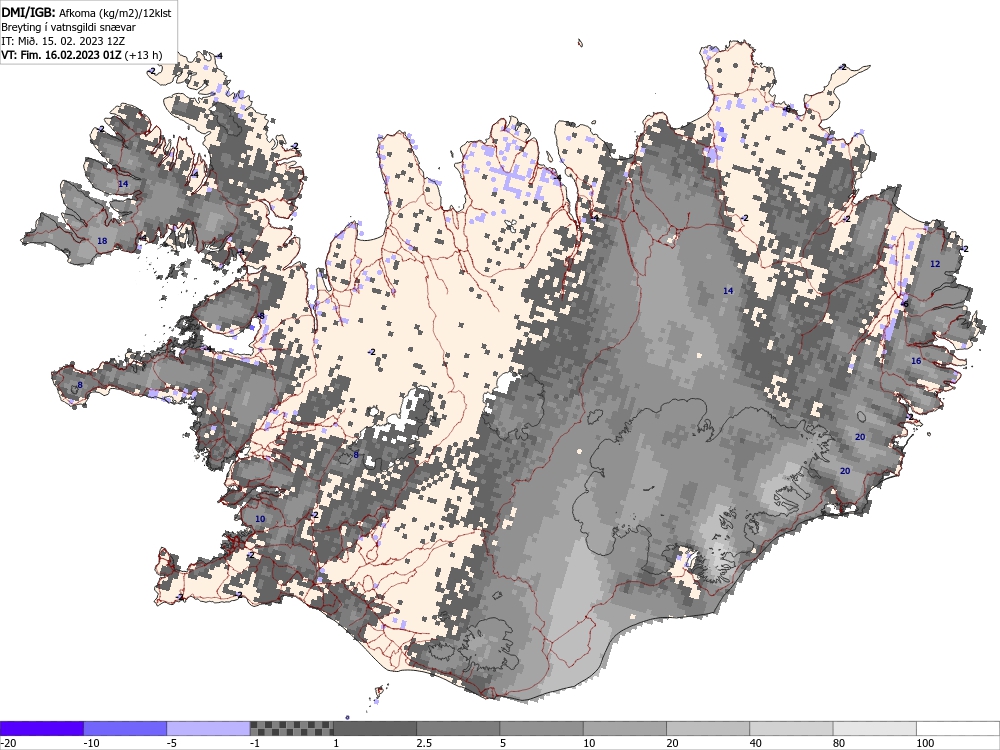Click the '18' value label on the map

click(102, 240)
